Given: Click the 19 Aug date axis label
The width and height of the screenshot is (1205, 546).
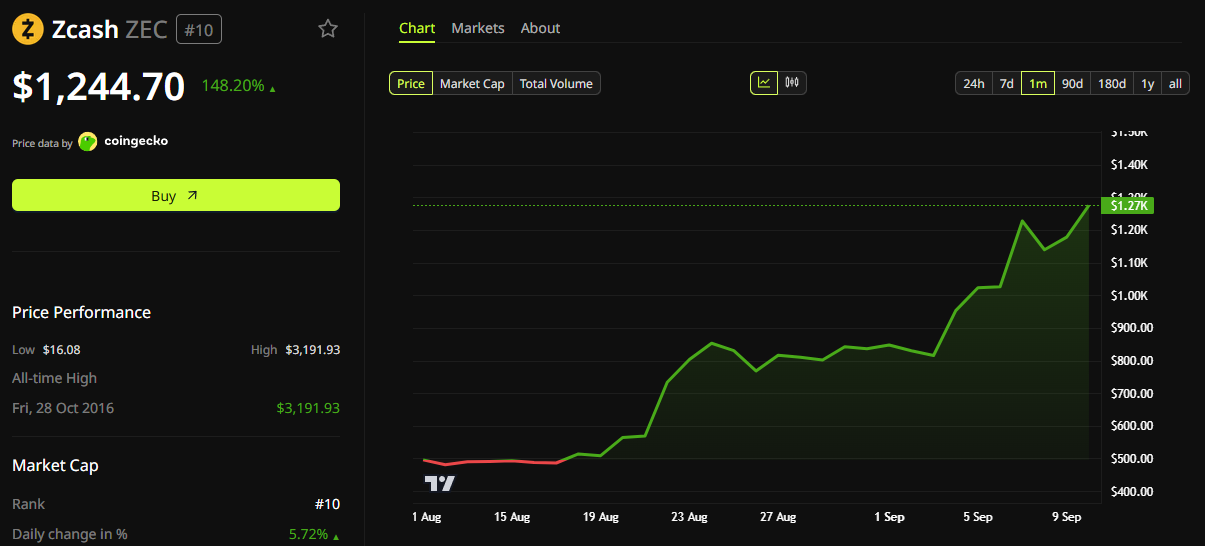Looking at the screenshot, I should (x=601, y=517).
